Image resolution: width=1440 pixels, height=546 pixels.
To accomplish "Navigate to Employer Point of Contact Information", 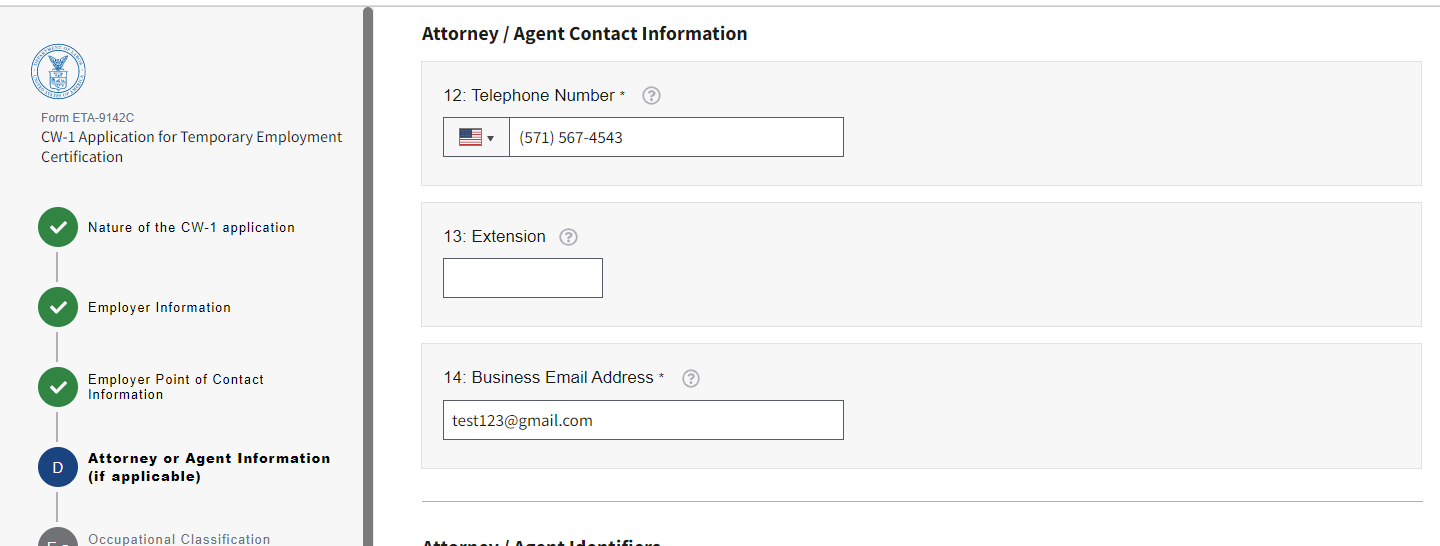I will 175,387.
